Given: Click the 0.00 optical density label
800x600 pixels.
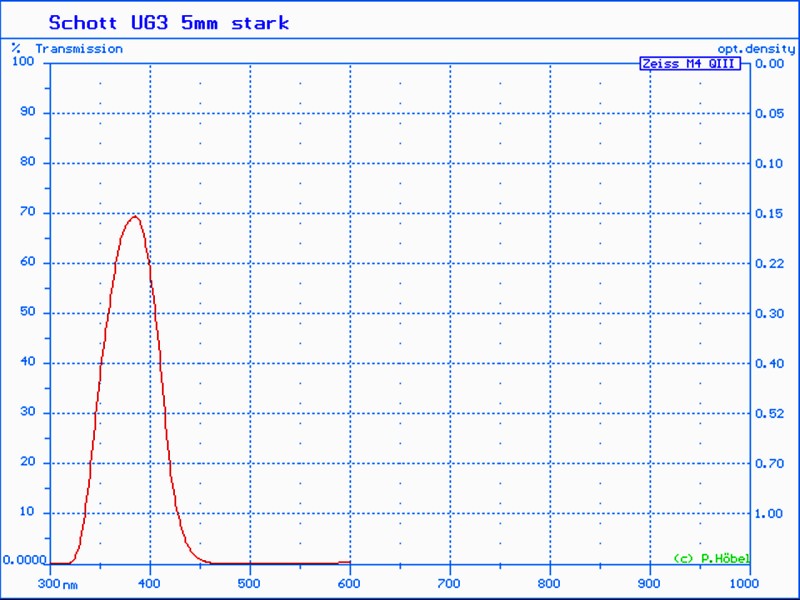Looking at the screenshot, I should pos(769,63).
